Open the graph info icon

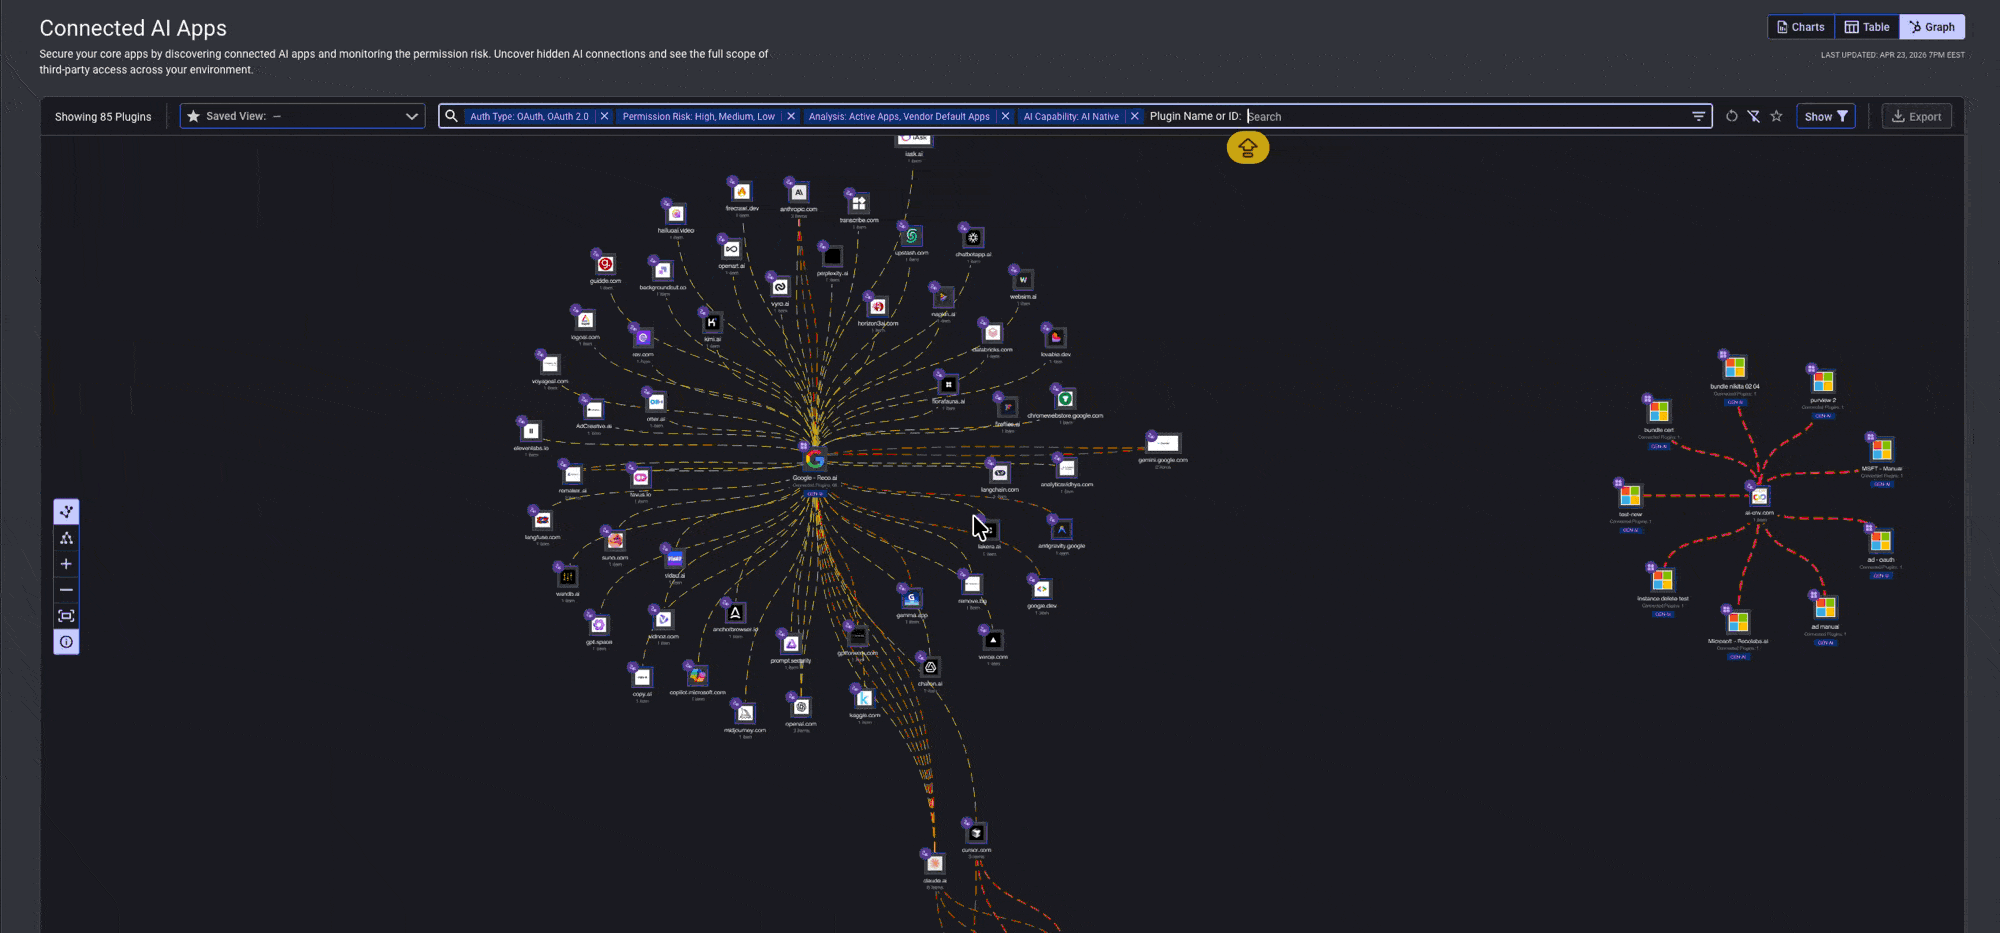[x=66, y=642]
